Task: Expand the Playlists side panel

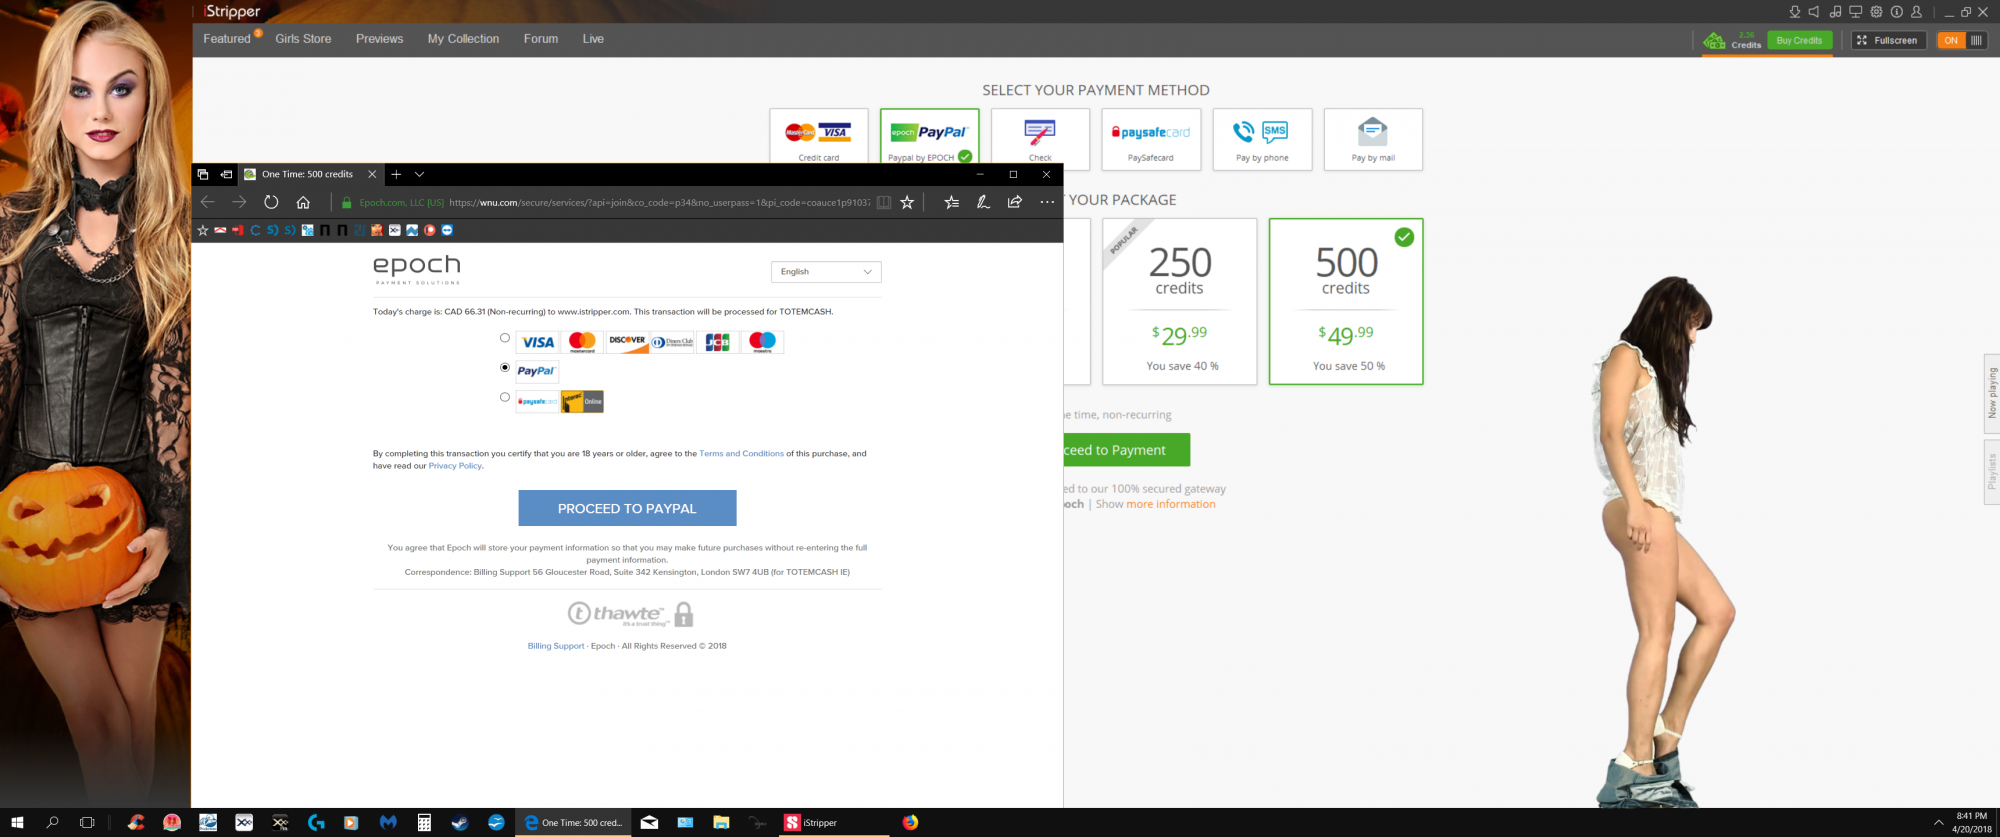Action: (1992, 472)
